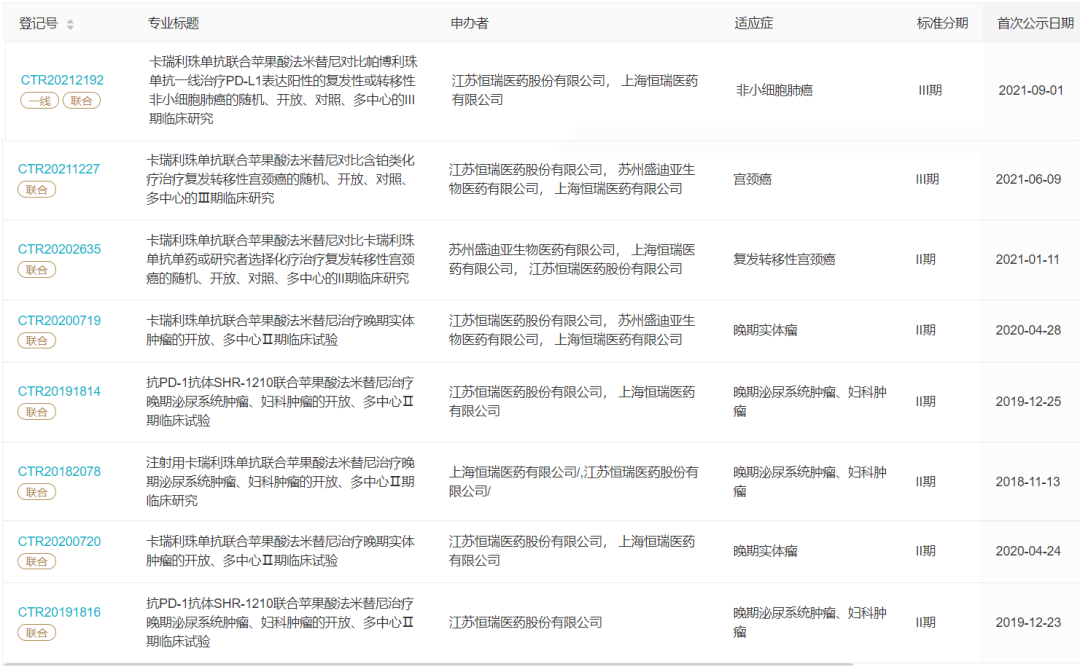This screenshot has height=667, width=1080.
Task: Select the date 2019-12-25
Action: [x=1028, y=401]
